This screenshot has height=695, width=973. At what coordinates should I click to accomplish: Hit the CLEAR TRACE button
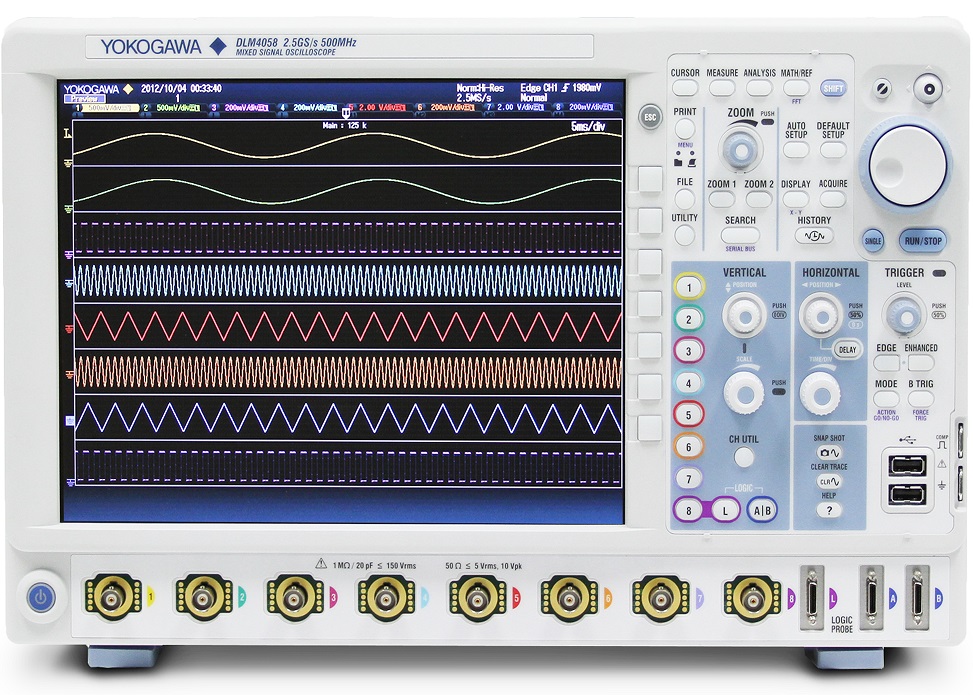829,481
